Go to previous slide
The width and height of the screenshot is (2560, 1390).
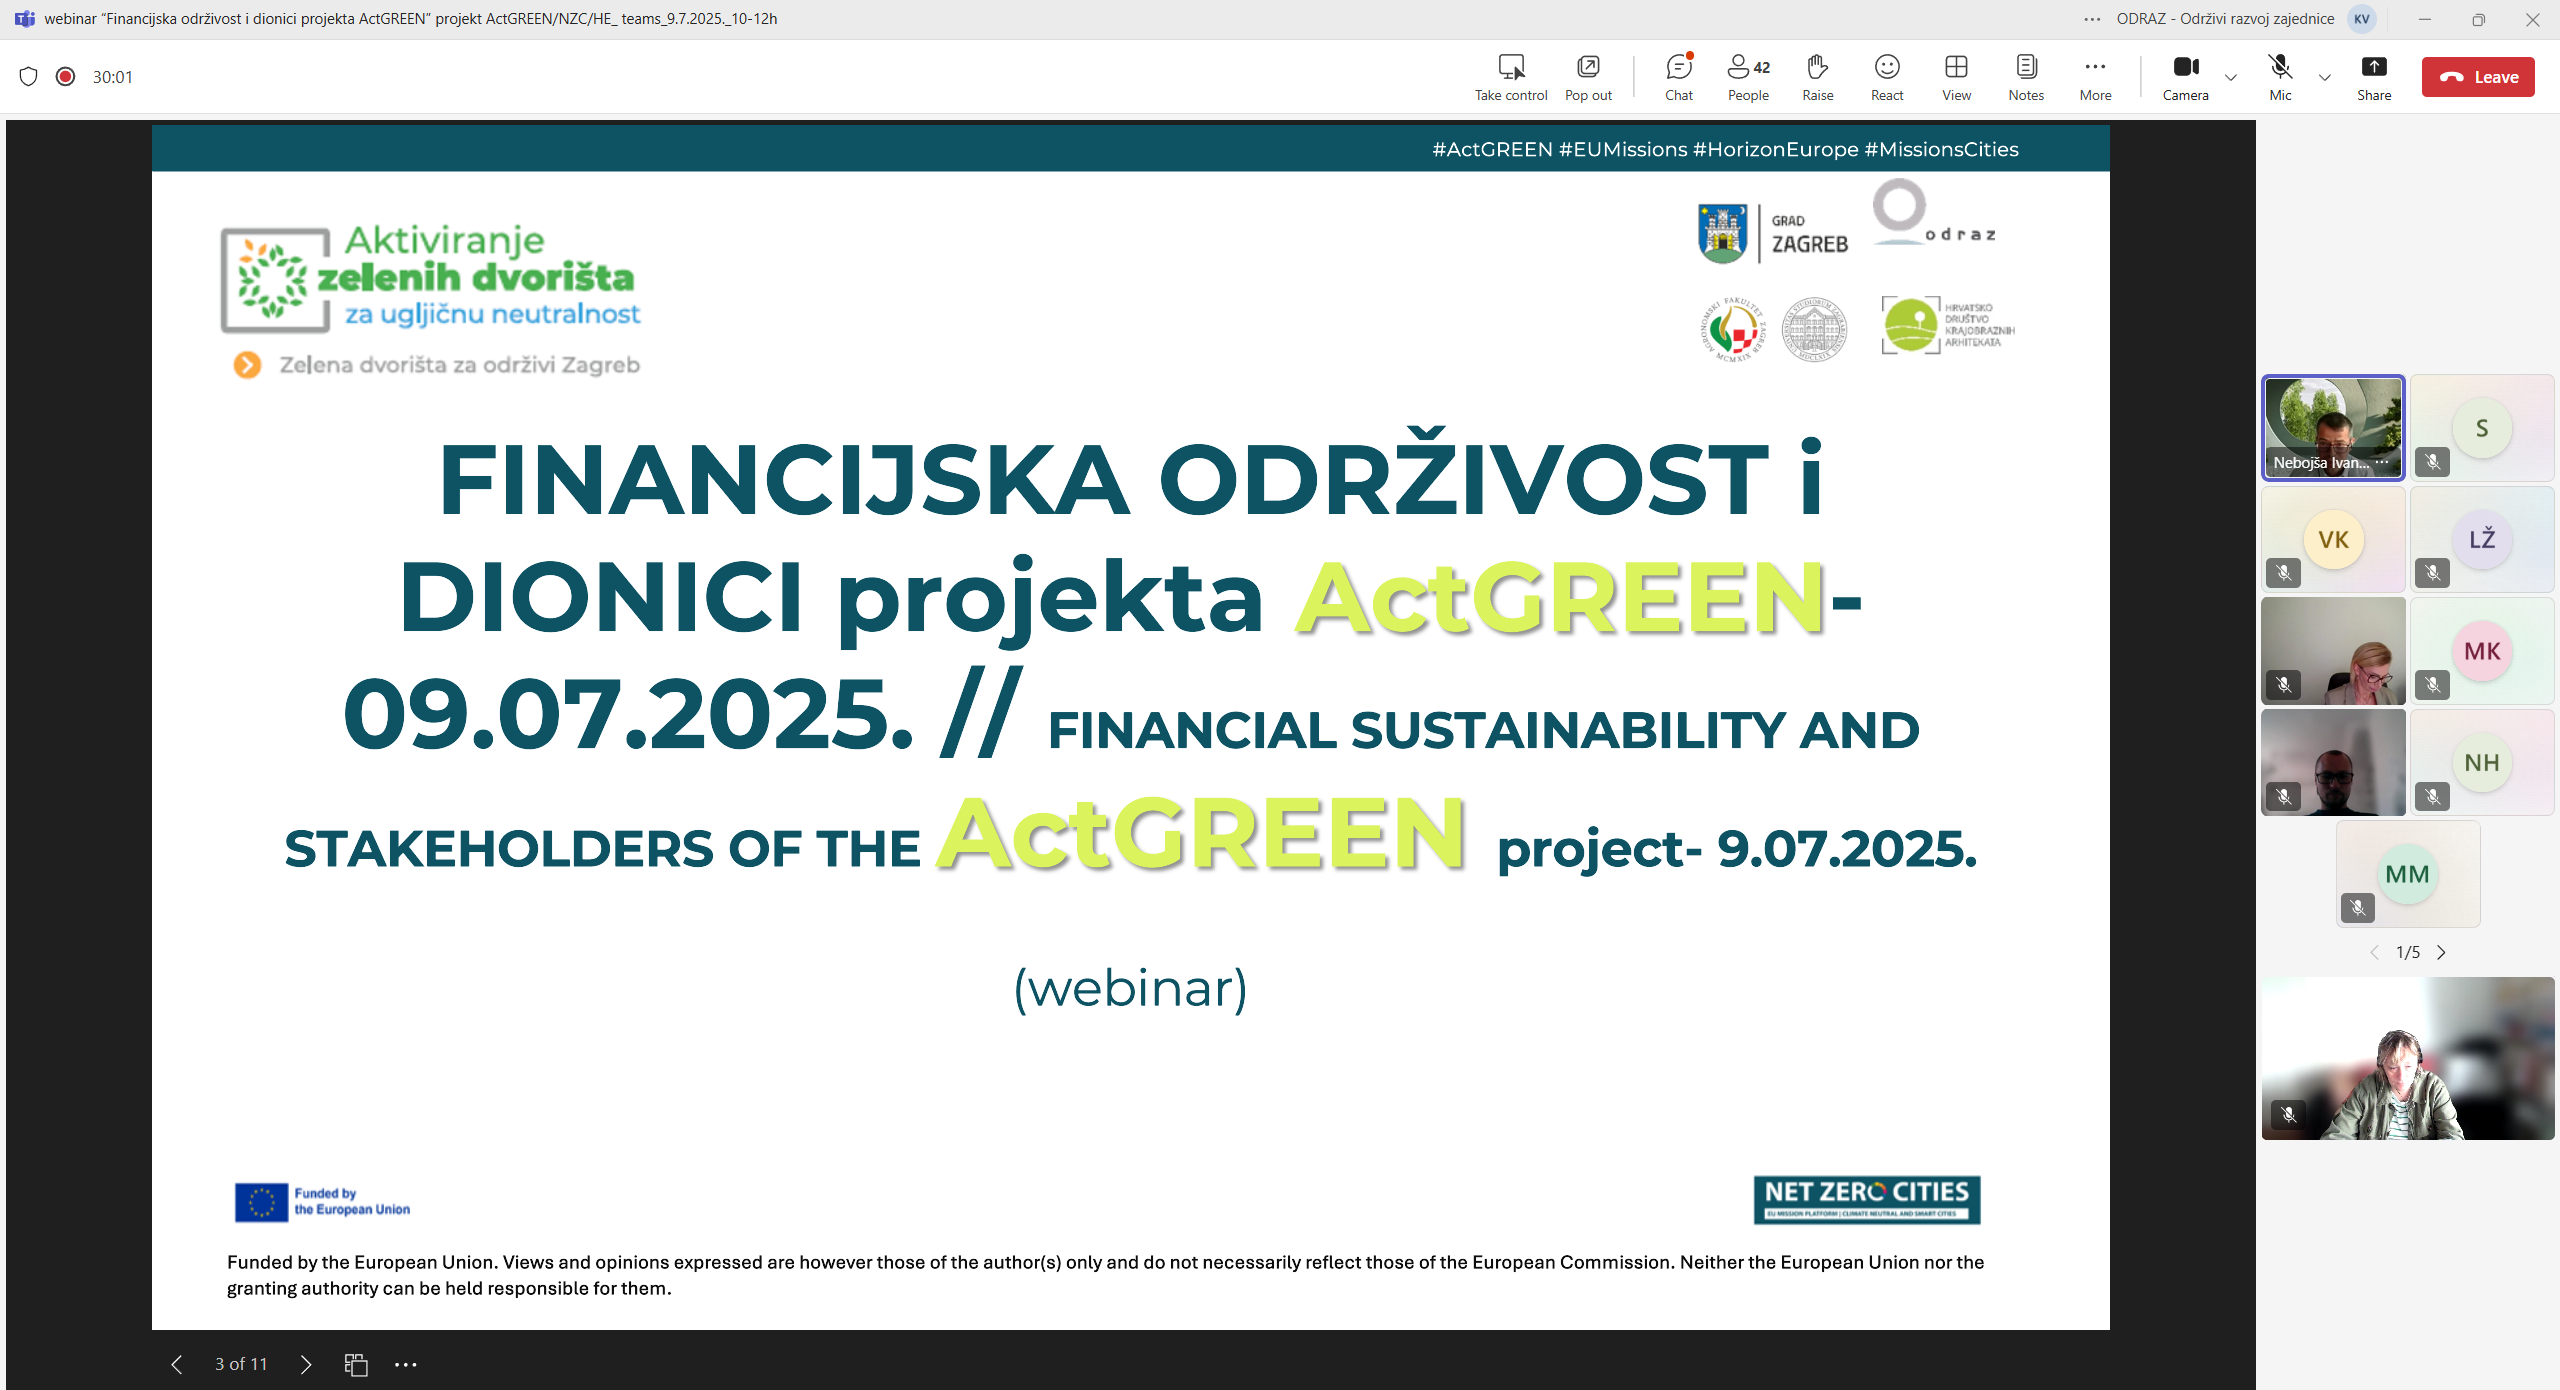pos(177,1364)
